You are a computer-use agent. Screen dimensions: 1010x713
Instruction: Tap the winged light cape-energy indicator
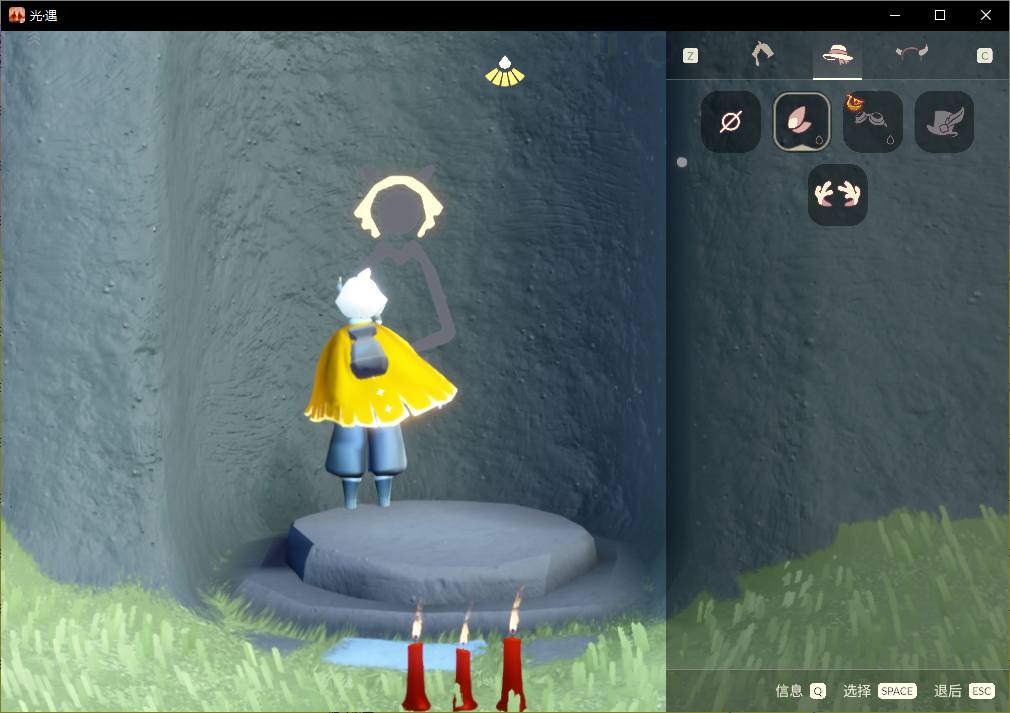pos(505,71)
